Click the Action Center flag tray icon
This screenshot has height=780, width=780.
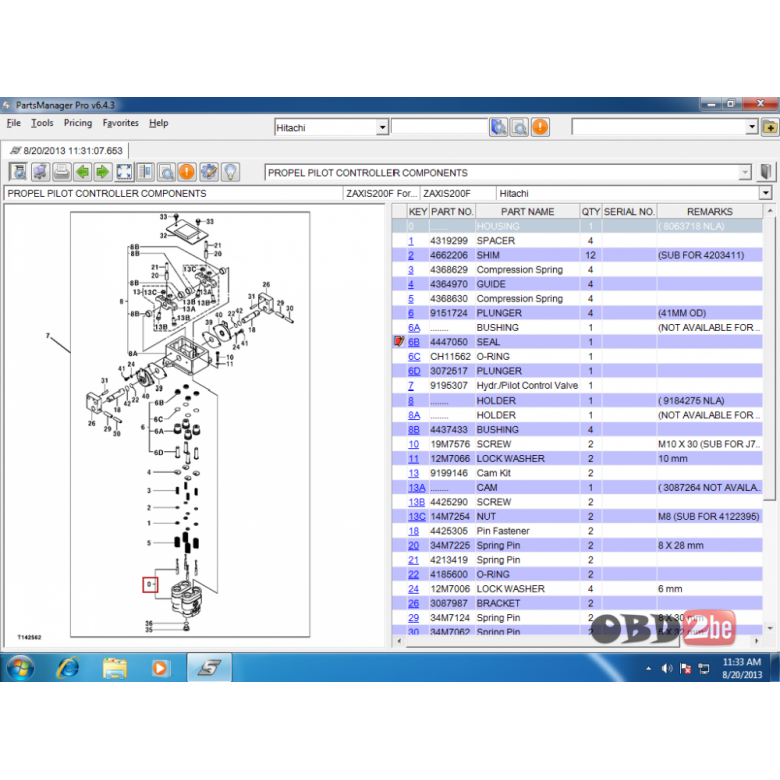685,669
